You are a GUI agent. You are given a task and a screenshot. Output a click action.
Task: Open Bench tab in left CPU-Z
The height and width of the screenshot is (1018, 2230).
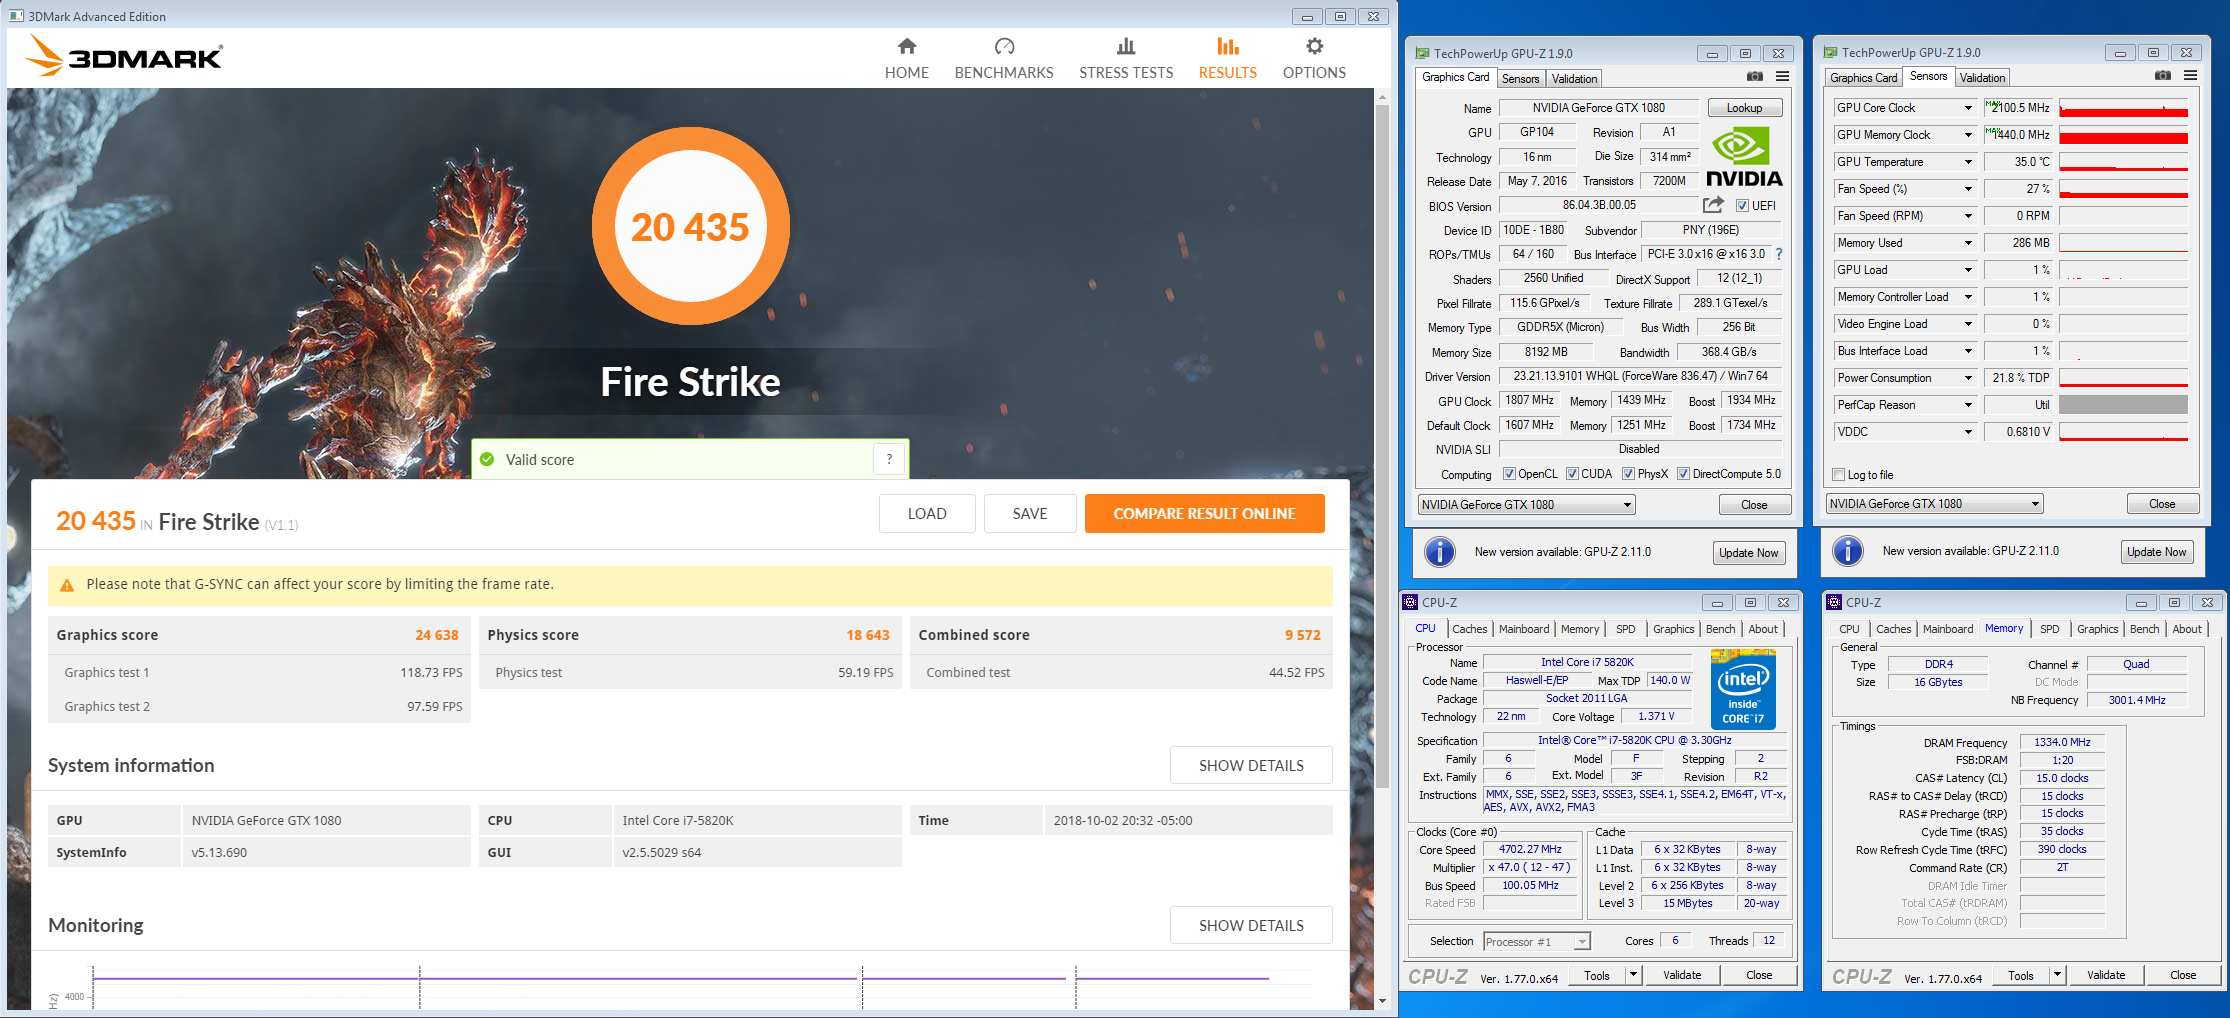click(1720, 629)
